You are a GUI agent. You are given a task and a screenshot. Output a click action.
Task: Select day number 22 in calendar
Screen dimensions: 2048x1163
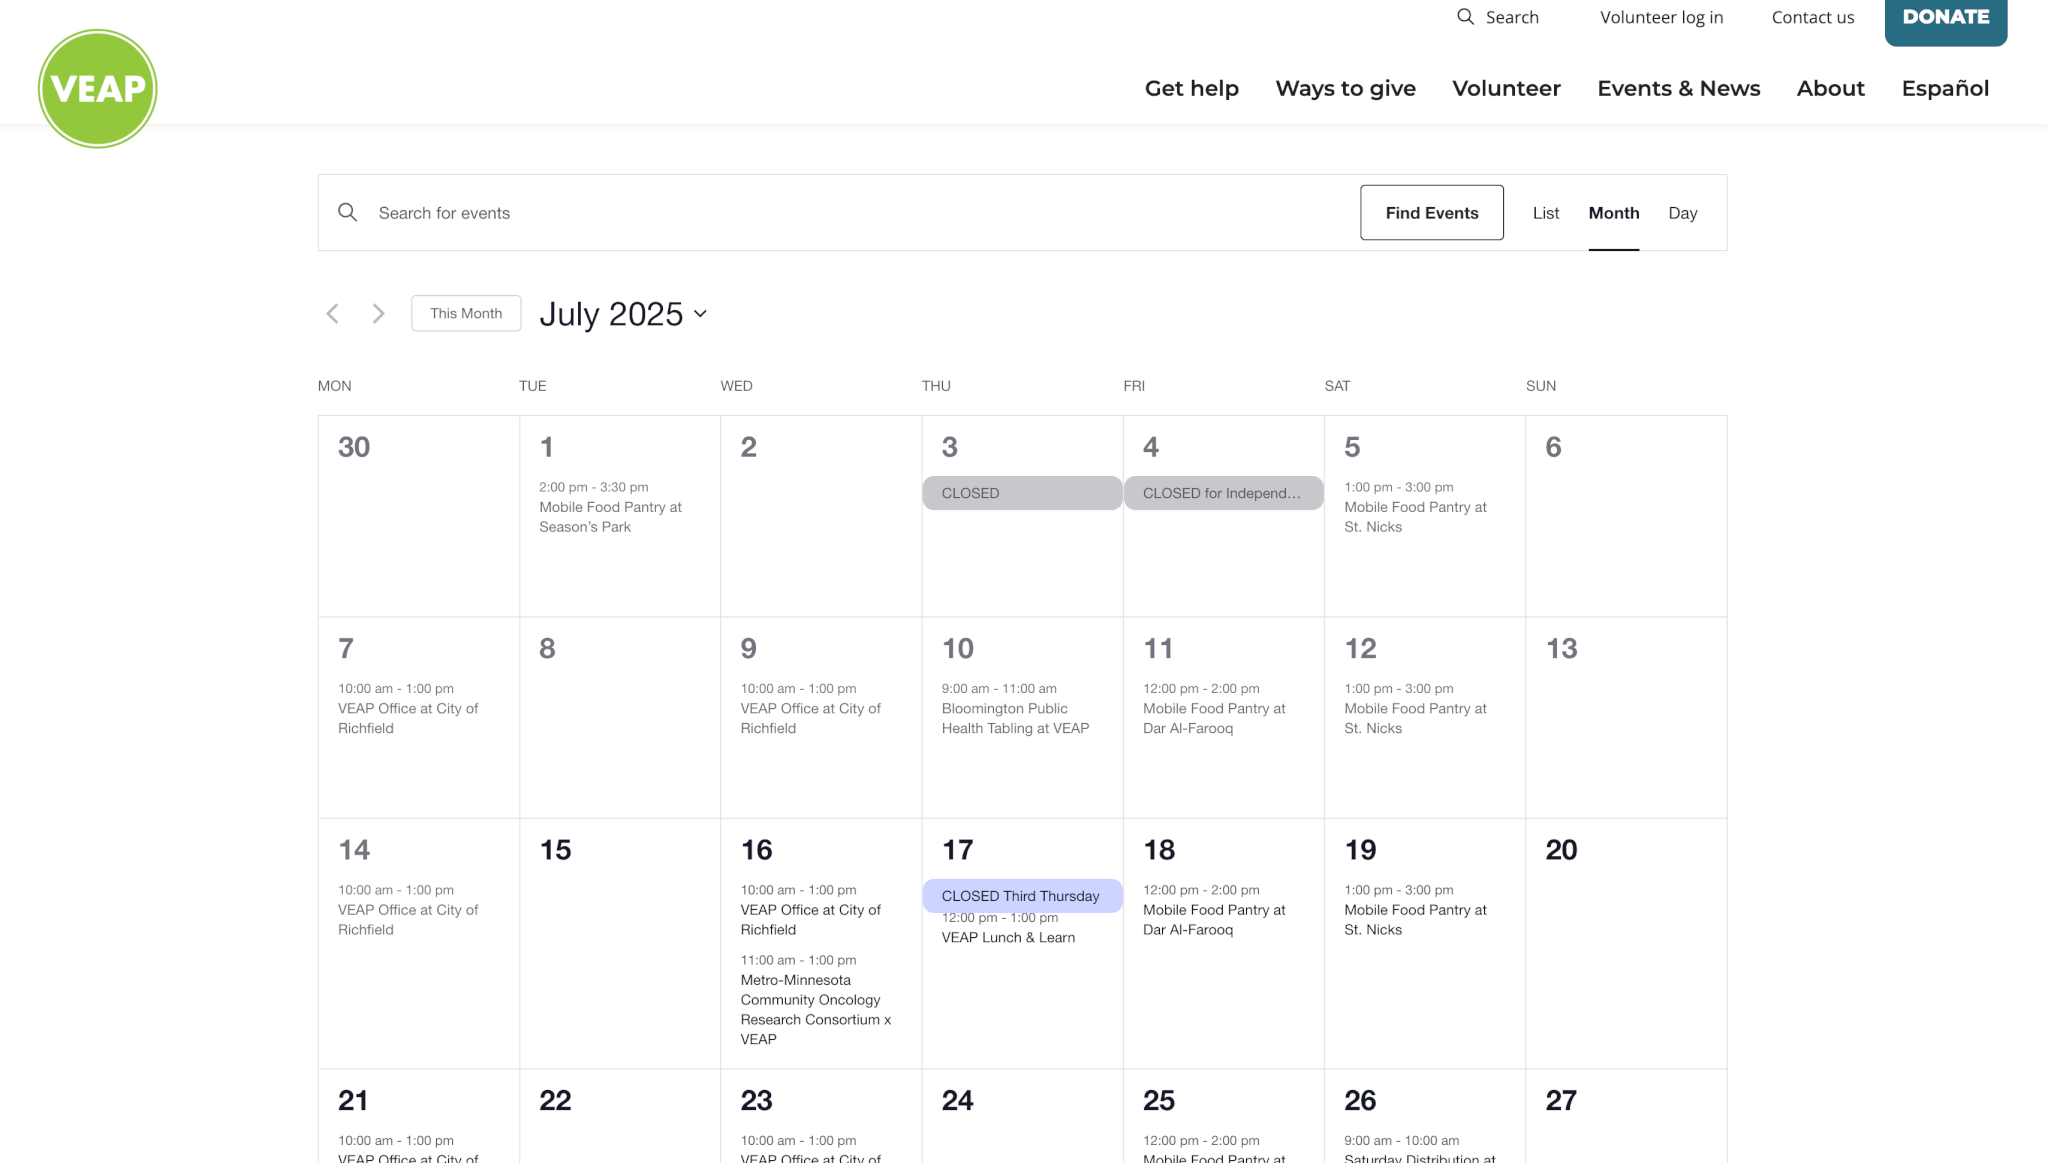(555, 1101)
